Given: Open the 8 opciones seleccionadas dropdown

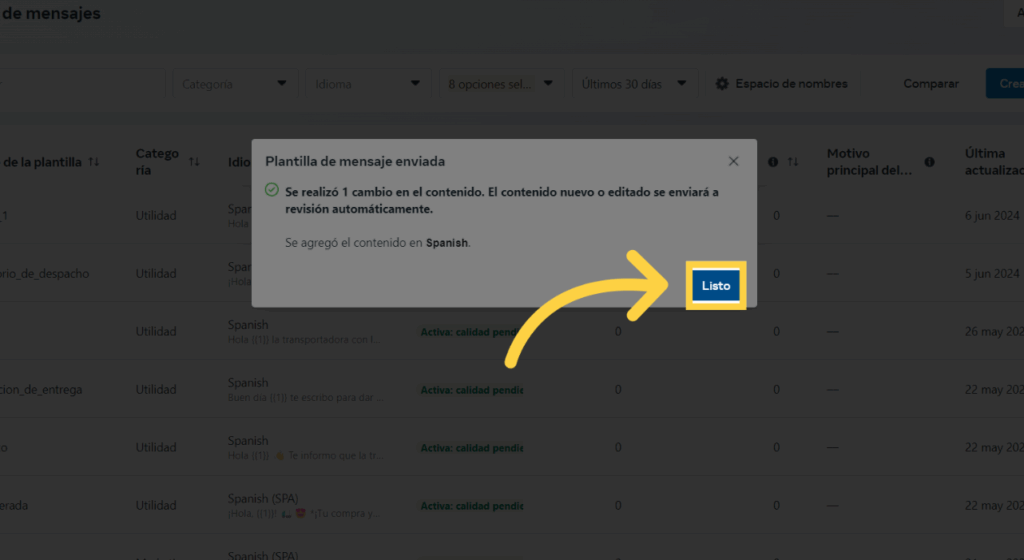Looking at the screenshot, I should pyautogui.click(x=500, y=84).
